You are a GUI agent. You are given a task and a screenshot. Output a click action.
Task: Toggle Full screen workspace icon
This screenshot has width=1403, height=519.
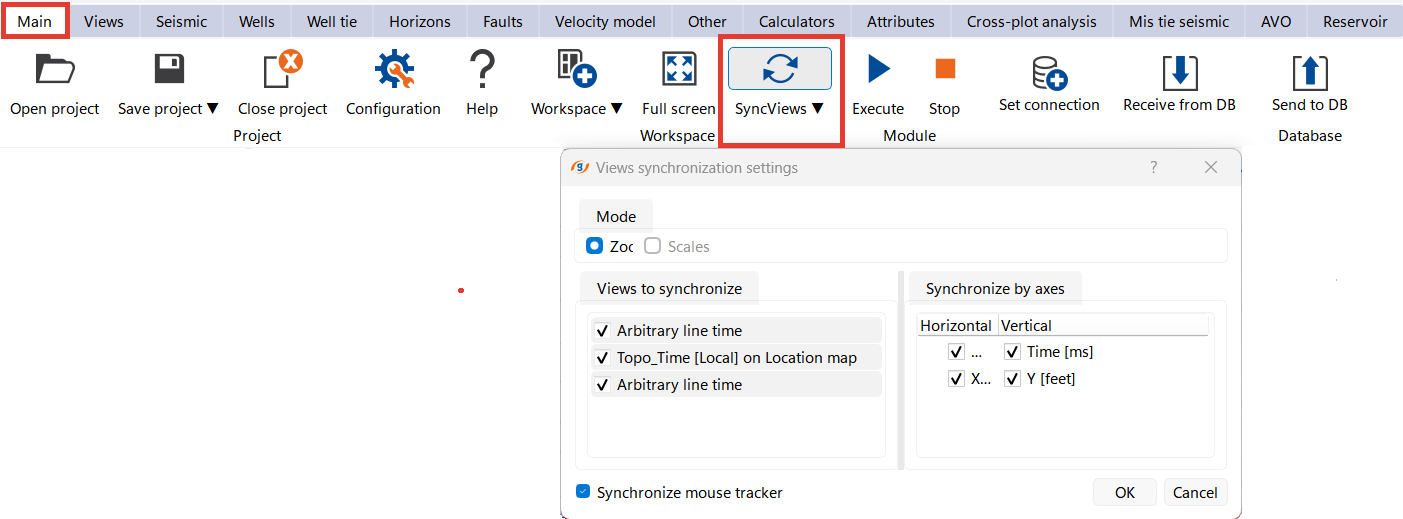[x=679, y=70]
